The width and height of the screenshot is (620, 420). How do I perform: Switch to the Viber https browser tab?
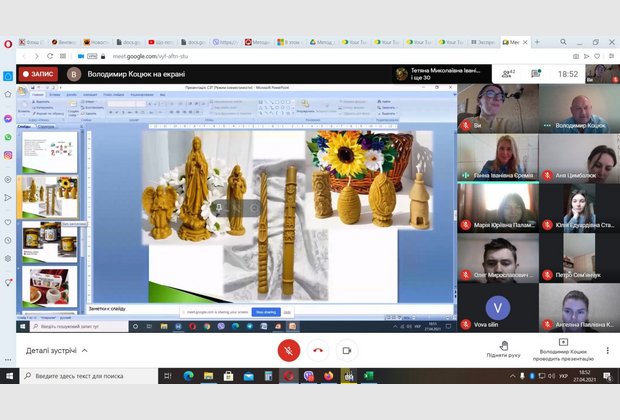(226, 42)
